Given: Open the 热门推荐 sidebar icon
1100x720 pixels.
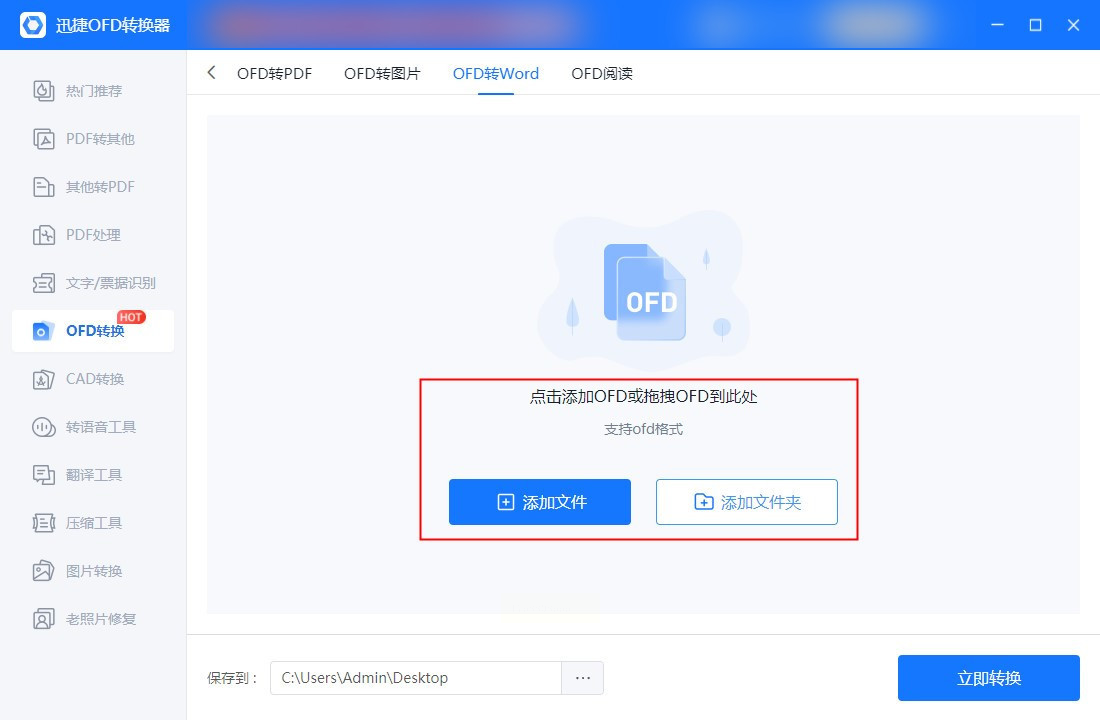Looking at the screenshot, I should point(43,91).
